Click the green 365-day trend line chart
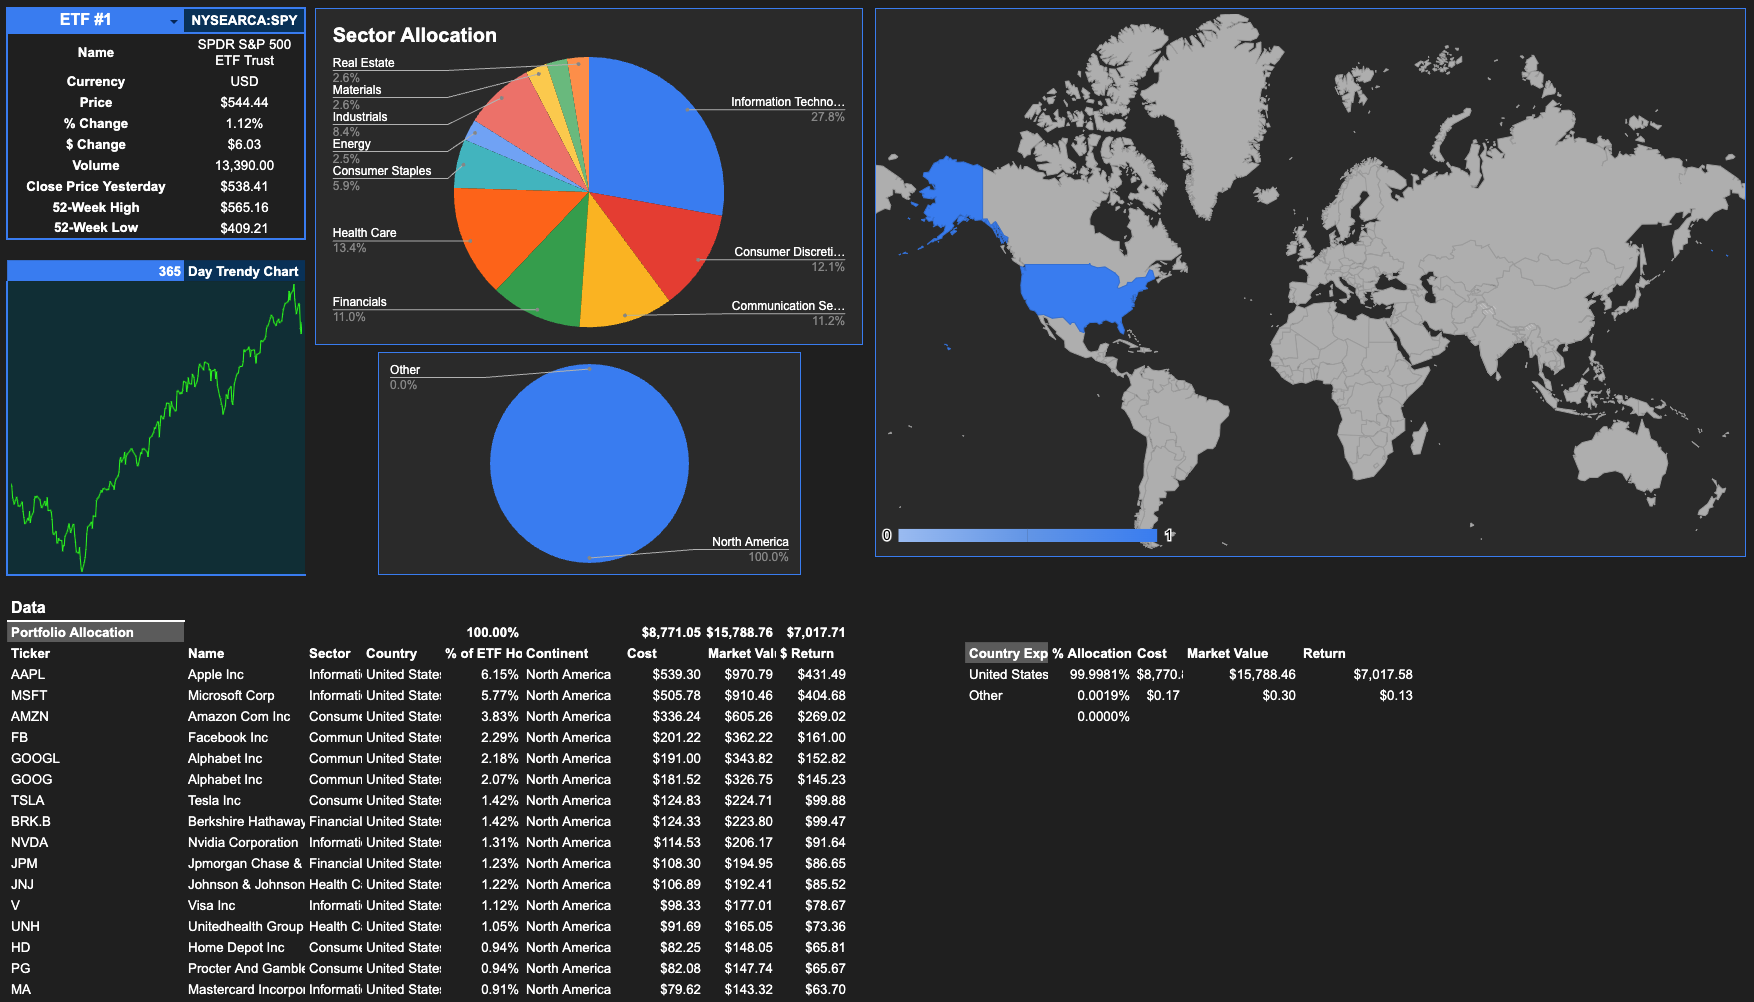The width and height of the screenshot is (1754, 1002). pyautogui.click(x=157, y=428)
